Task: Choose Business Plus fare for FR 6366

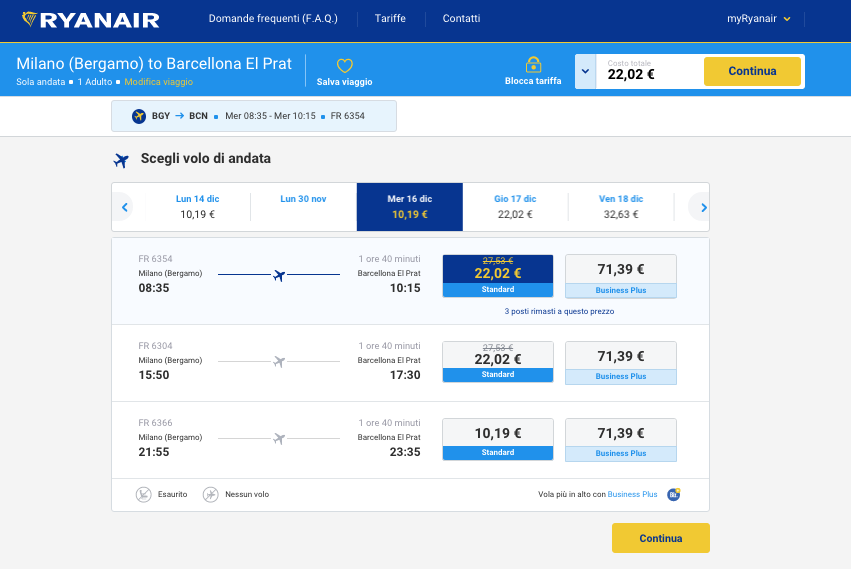Action: [621, 440]
